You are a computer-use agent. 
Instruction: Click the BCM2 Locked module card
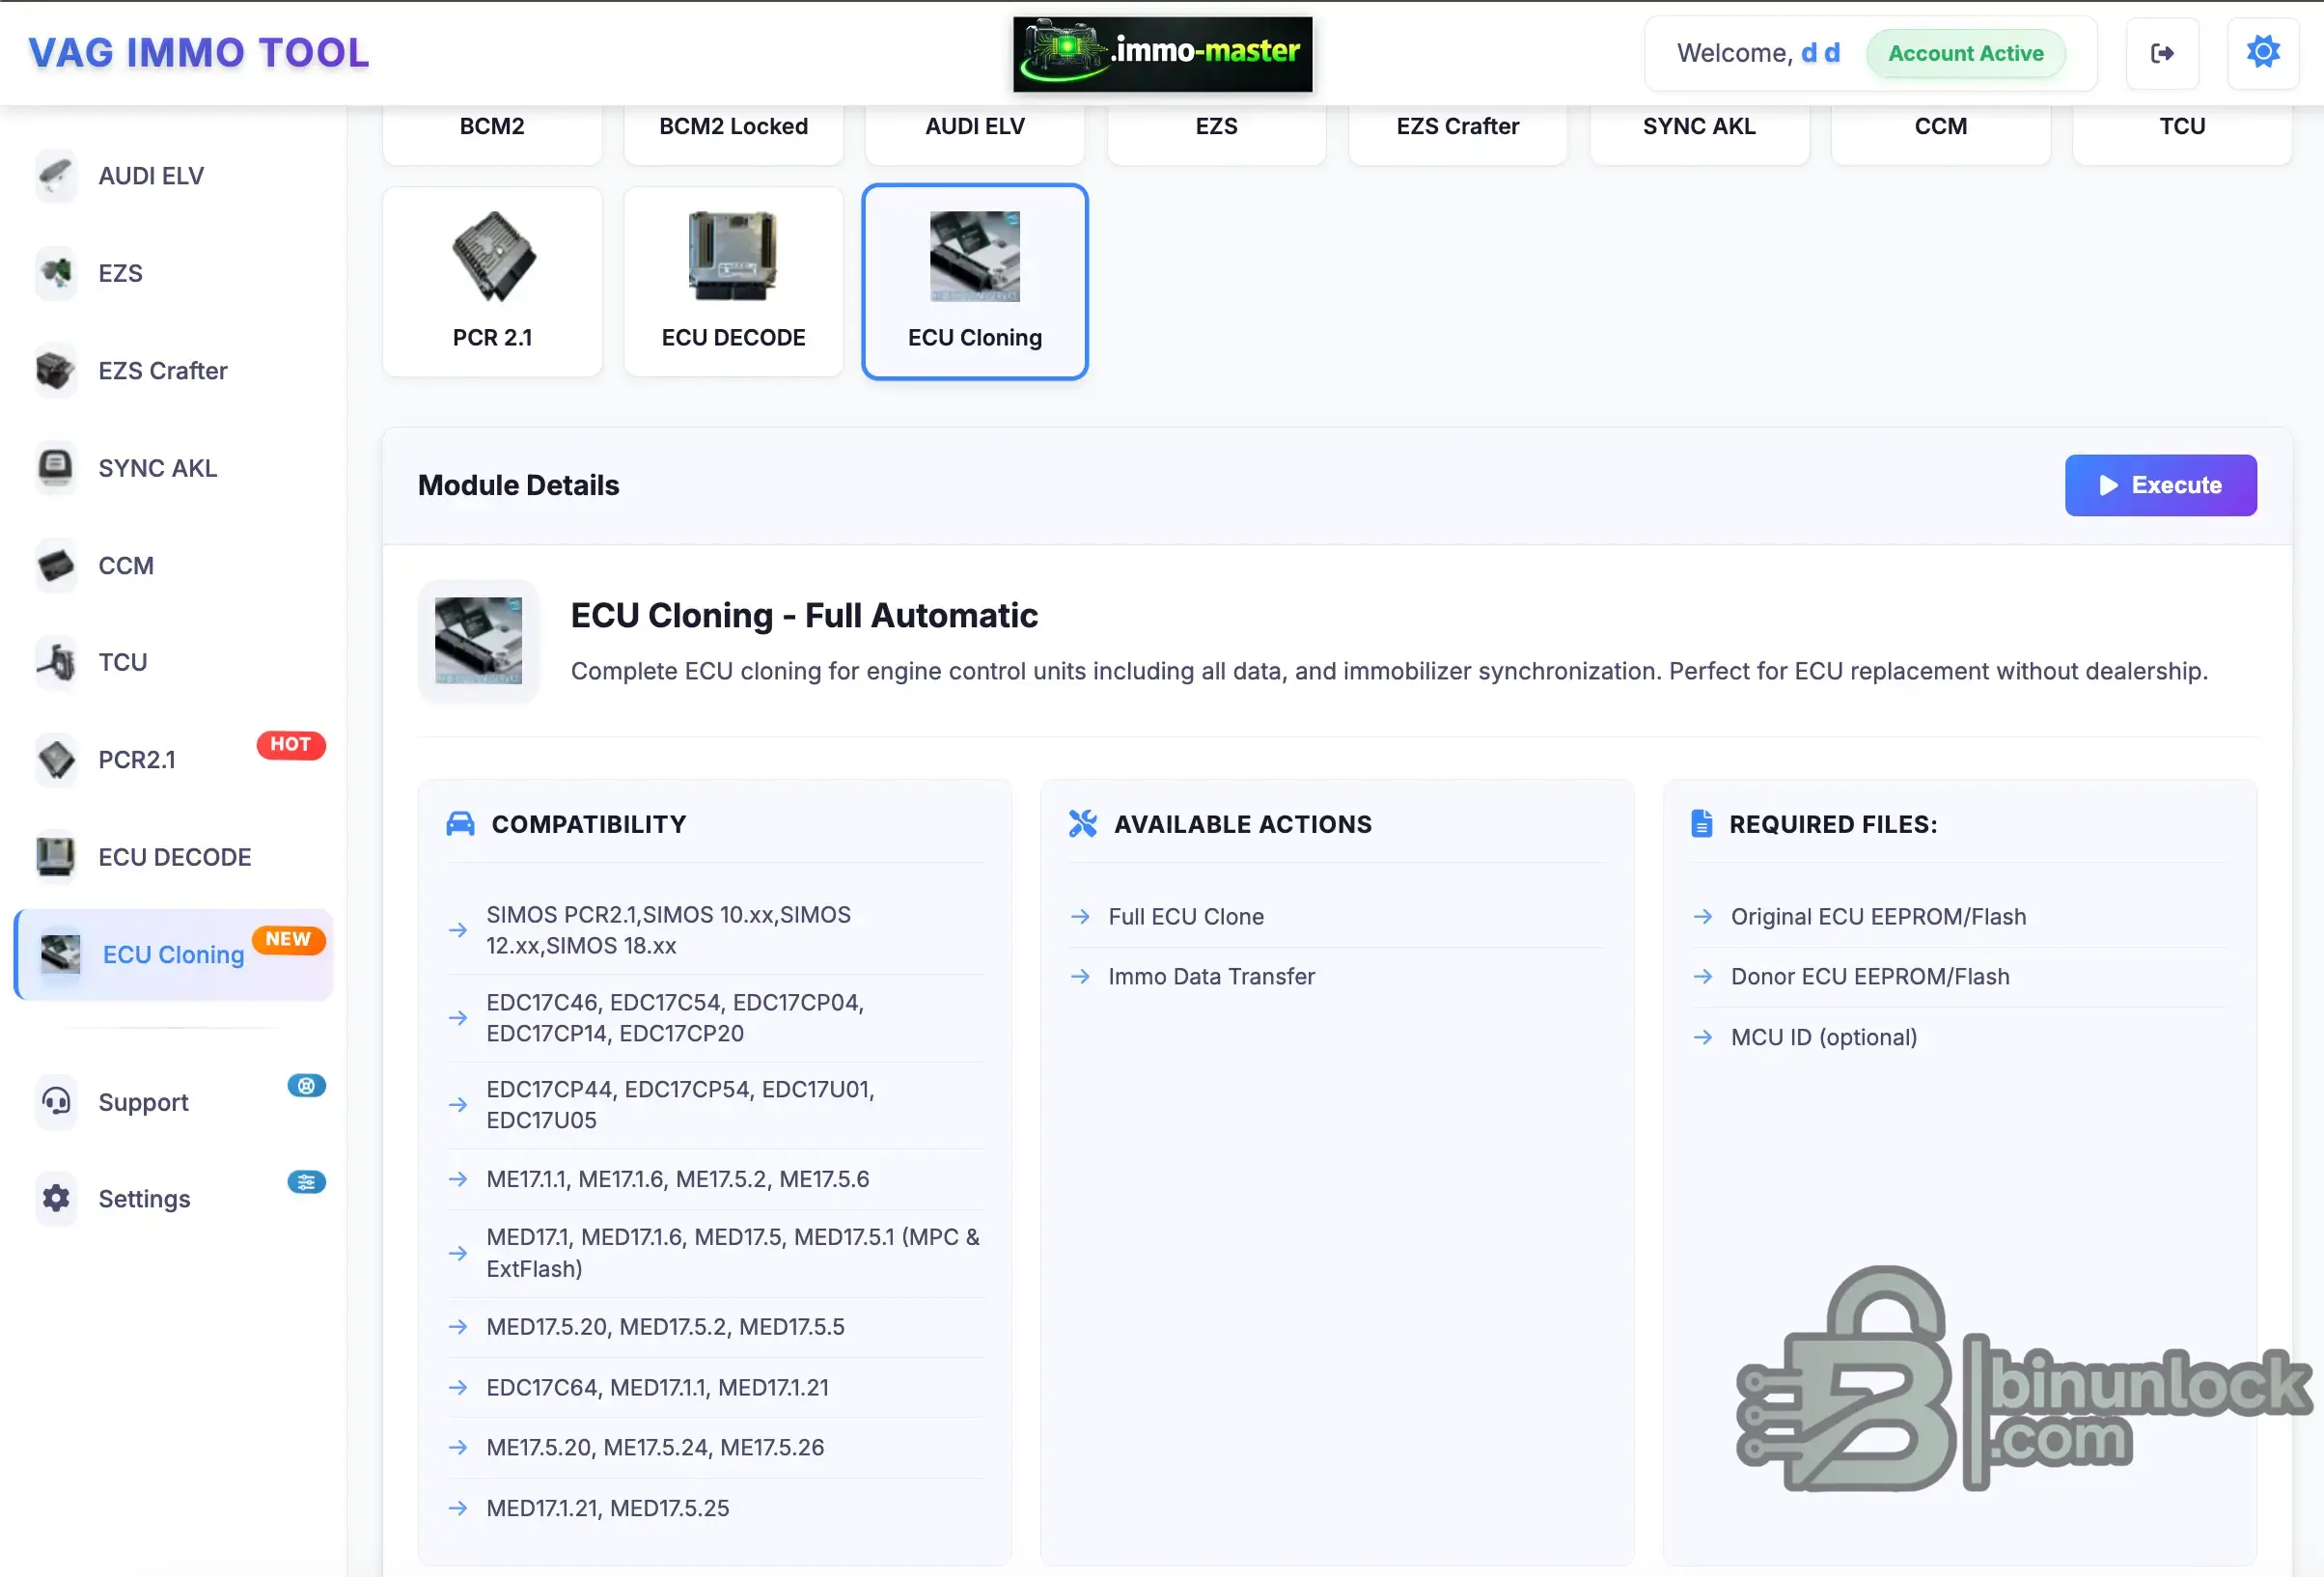pos(733,128)
